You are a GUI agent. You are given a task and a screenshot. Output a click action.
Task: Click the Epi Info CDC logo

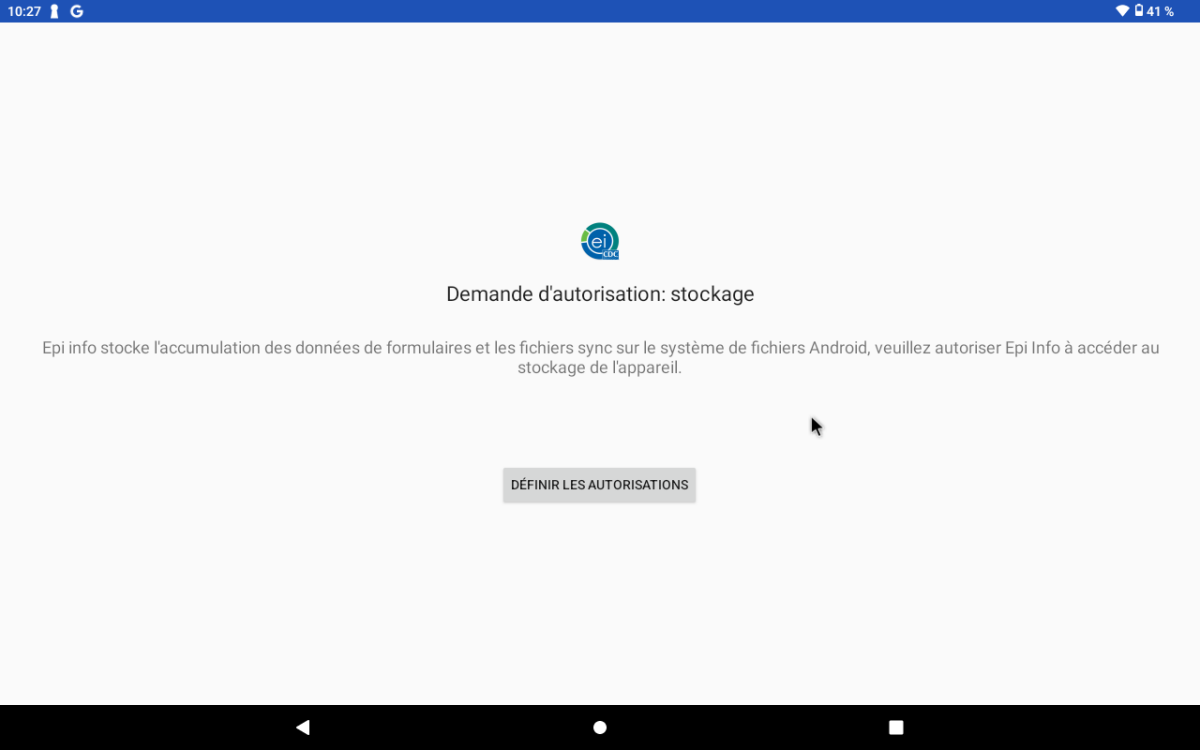(600, 242)
